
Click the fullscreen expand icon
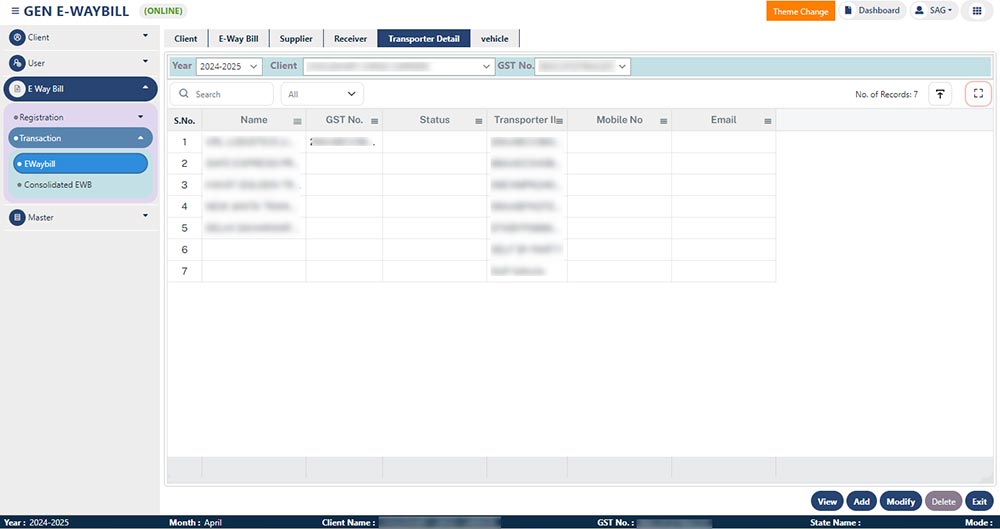[x=978, y=94]
